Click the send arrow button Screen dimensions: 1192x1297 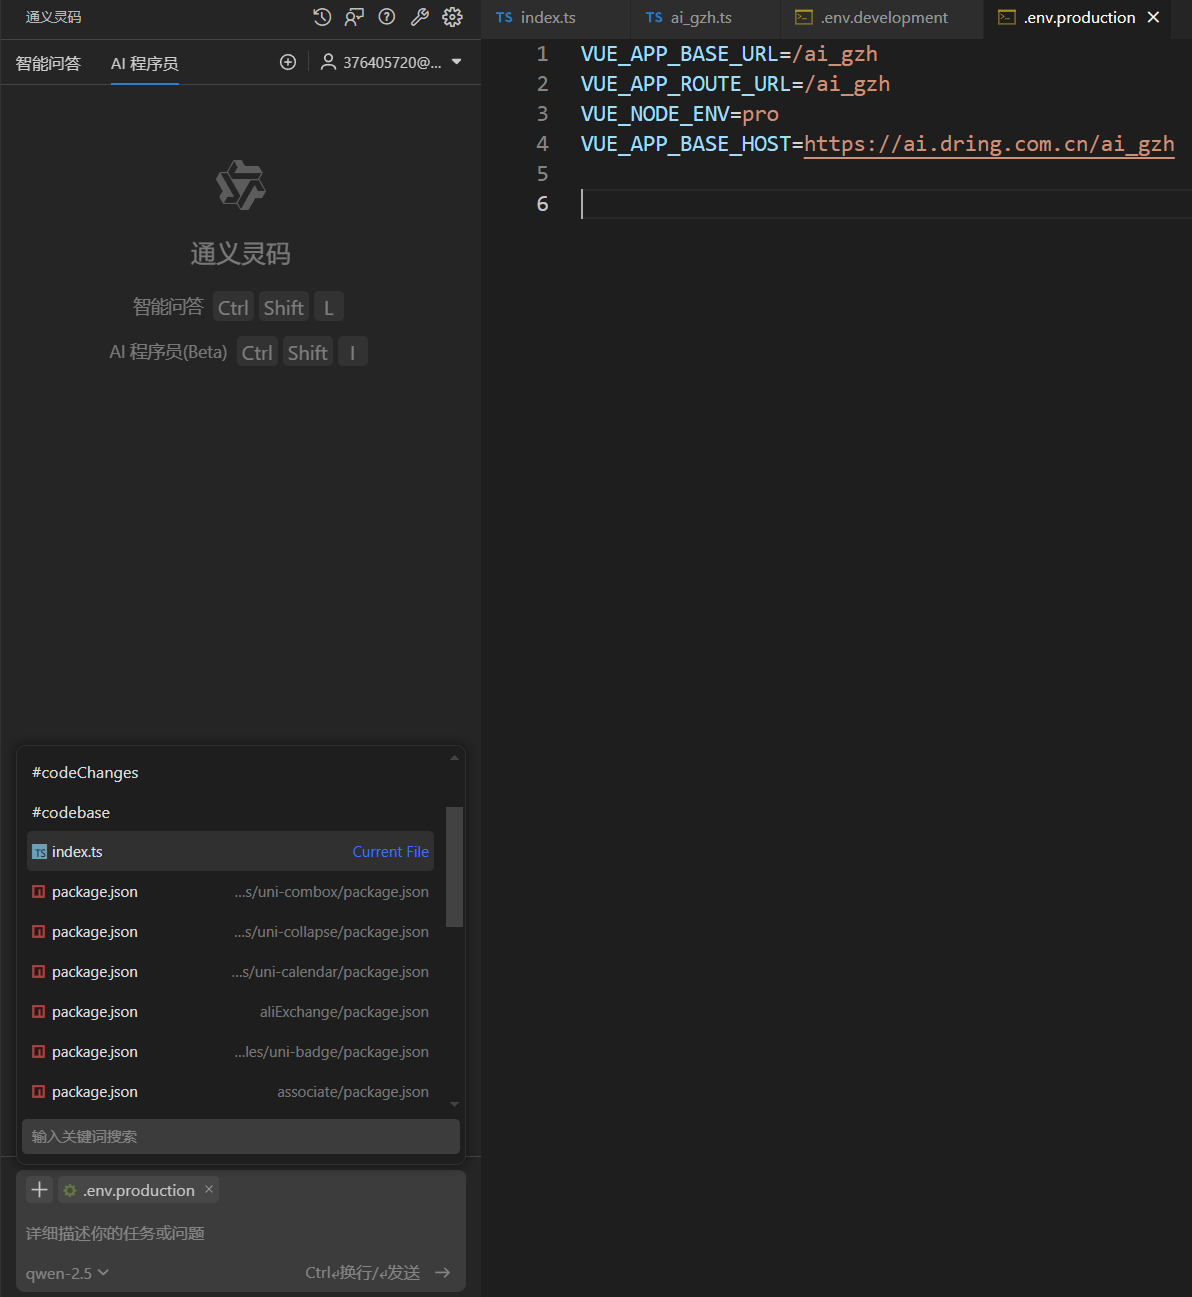click(x=443, y=1273)
